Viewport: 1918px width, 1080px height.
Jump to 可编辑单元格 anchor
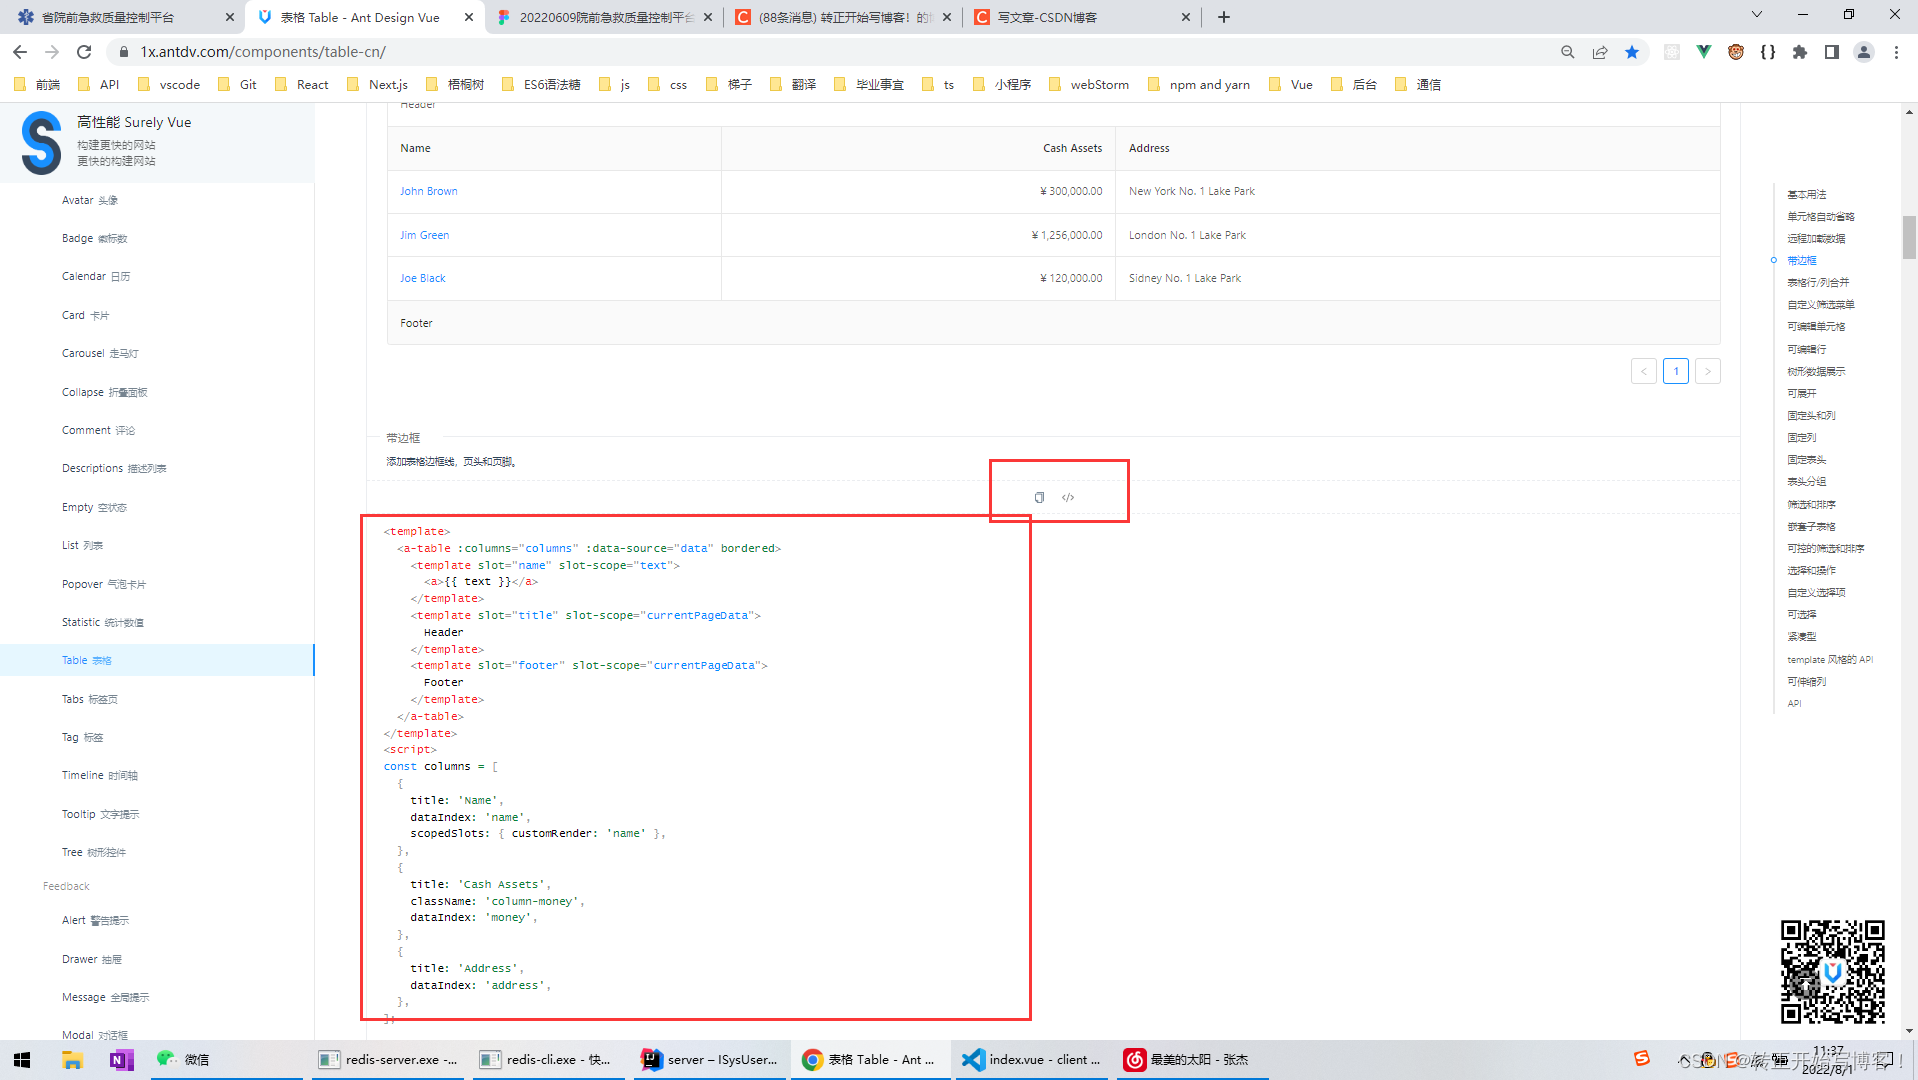(1816, 326)
